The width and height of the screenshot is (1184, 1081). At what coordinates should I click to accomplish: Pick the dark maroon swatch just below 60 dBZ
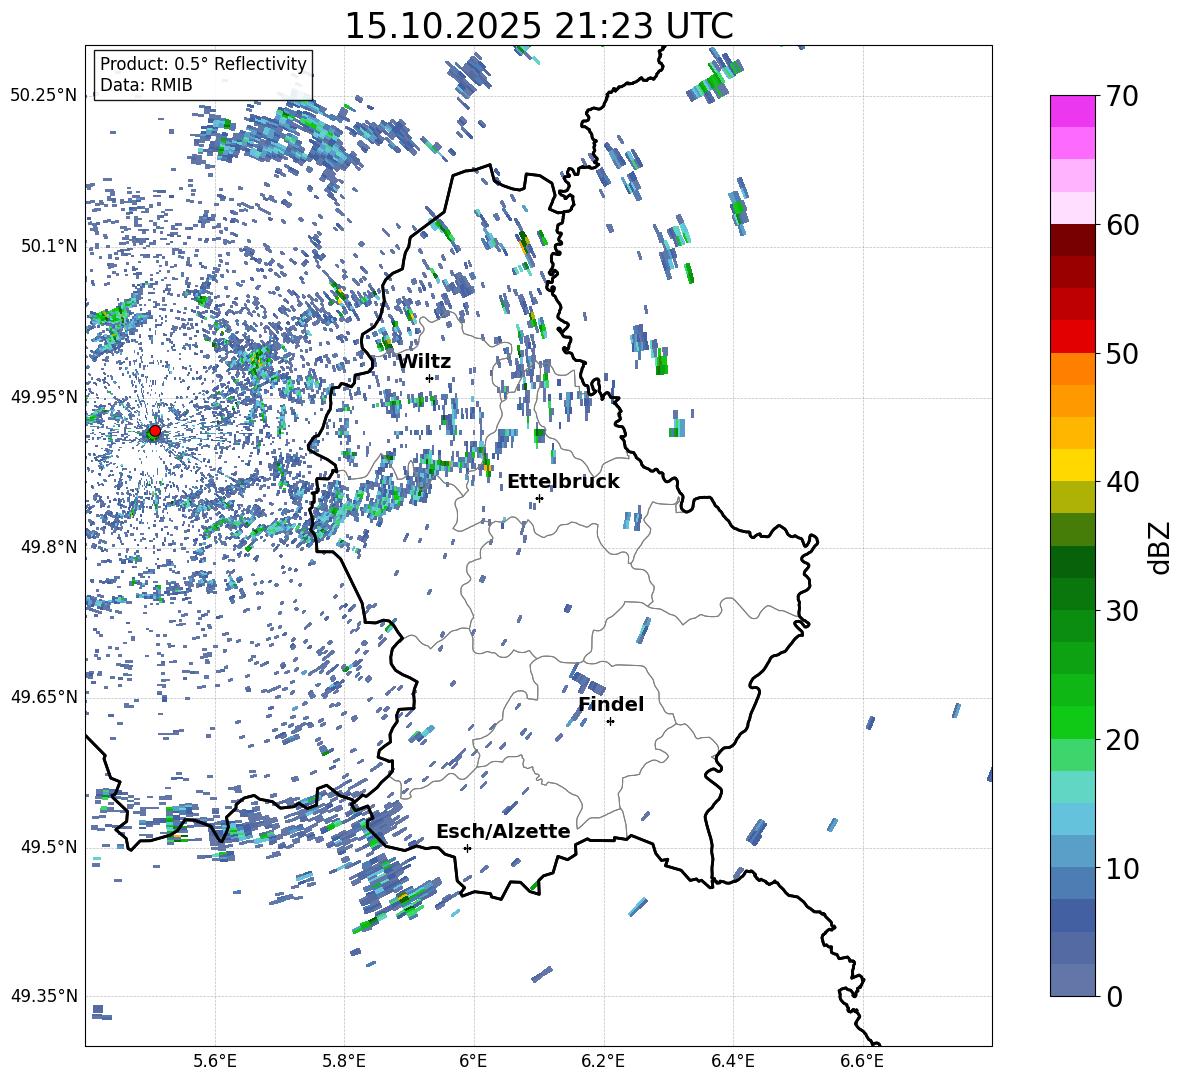pyautogui.click(x=1072, y=240)
